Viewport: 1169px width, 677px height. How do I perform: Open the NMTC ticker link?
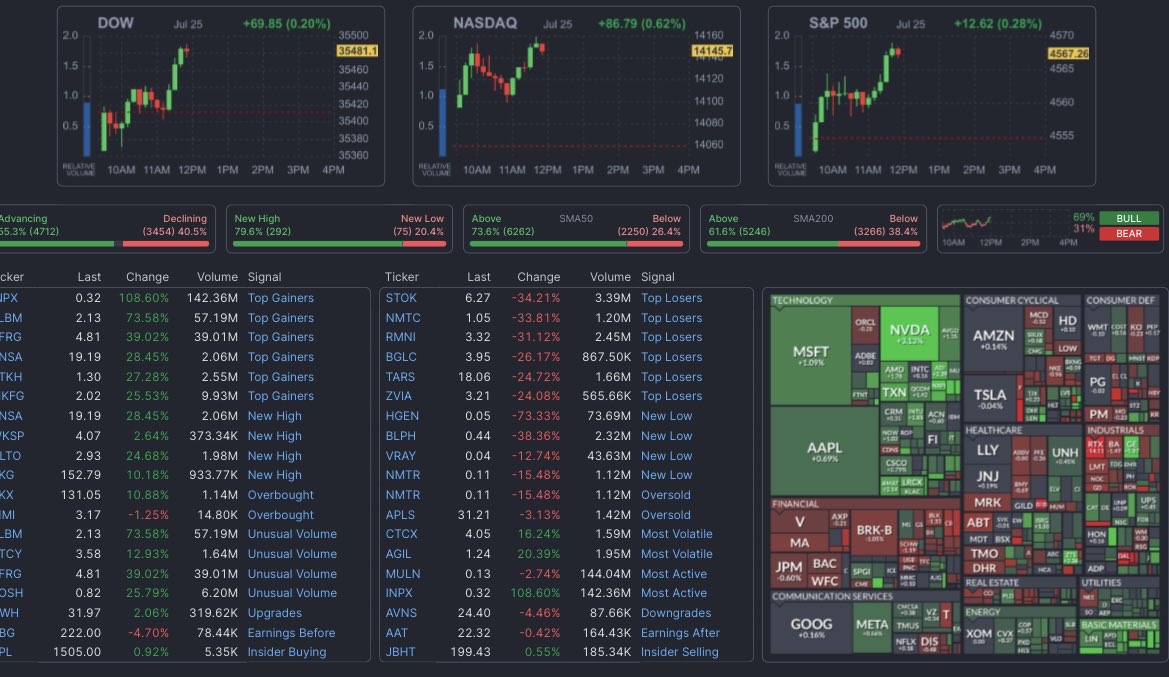coord(403,318)
